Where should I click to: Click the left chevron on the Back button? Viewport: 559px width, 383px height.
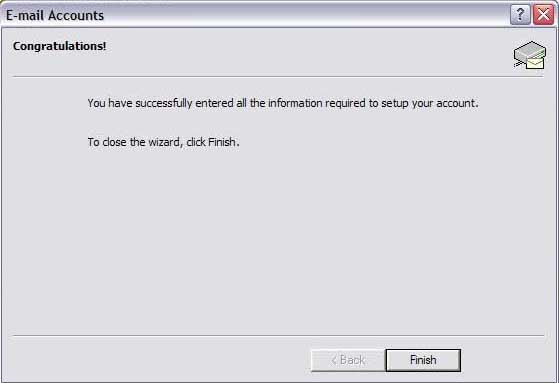coord(334,360)
